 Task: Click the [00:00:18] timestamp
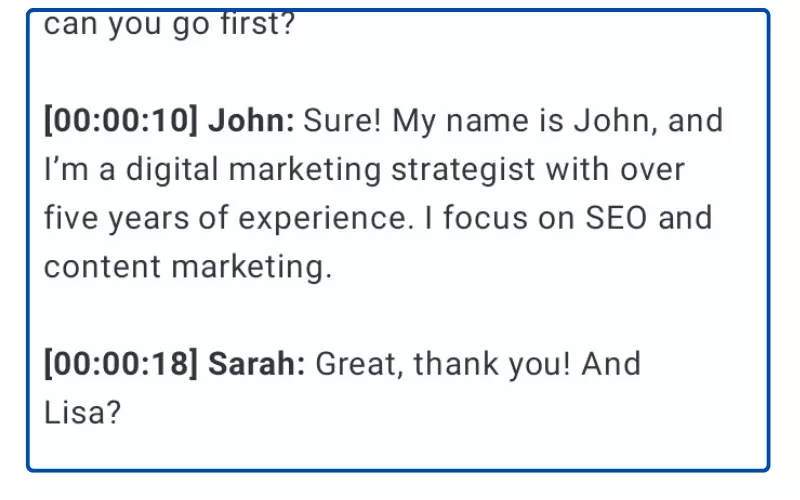122,364
